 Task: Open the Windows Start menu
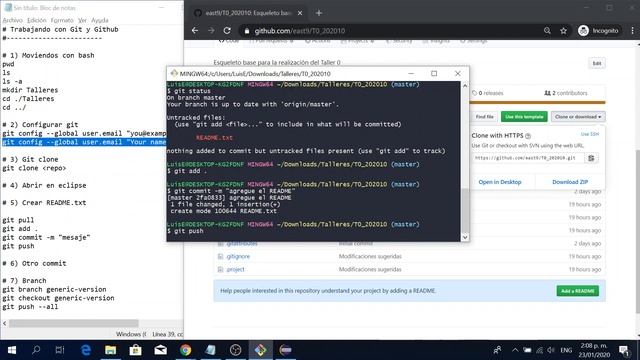pyautogui.click(x=12, y=350)
